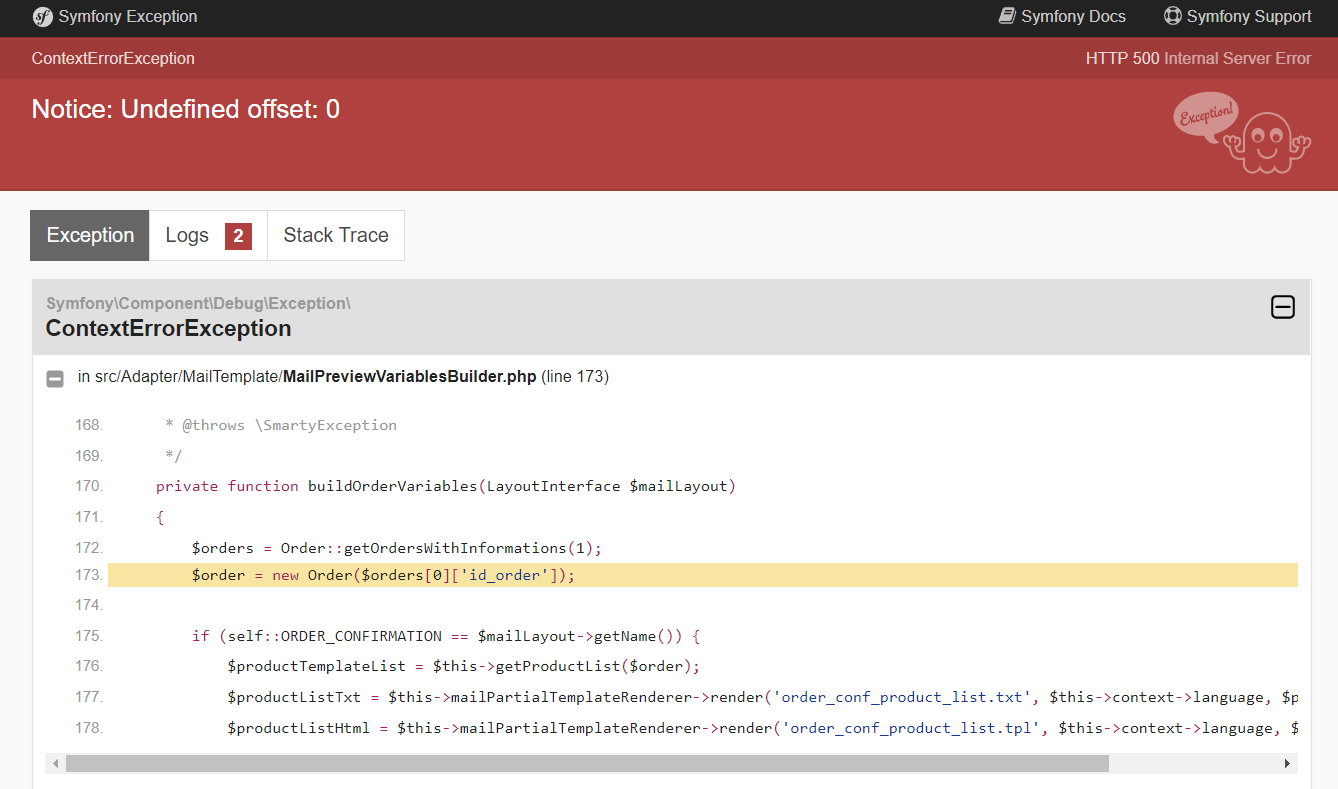Collapse the ContextErrorException block with minus icon
The width and height of the screenshot is (1338, 789).
tap(1282, 307)
